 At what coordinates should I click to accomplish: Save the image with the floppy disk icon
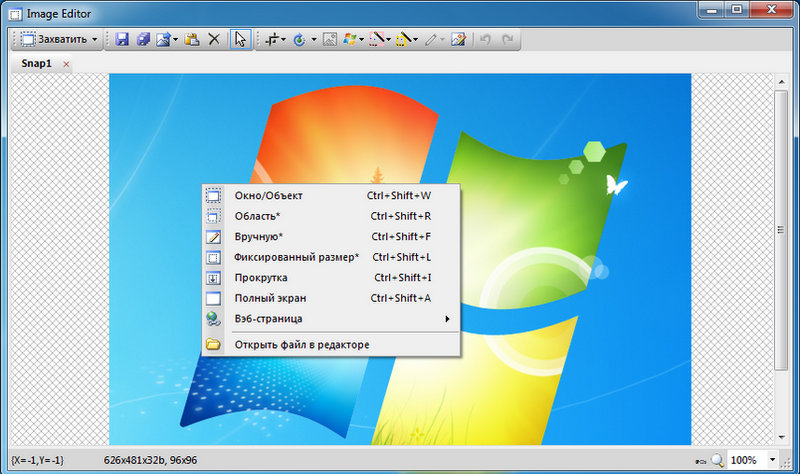(x=121, y=39)
